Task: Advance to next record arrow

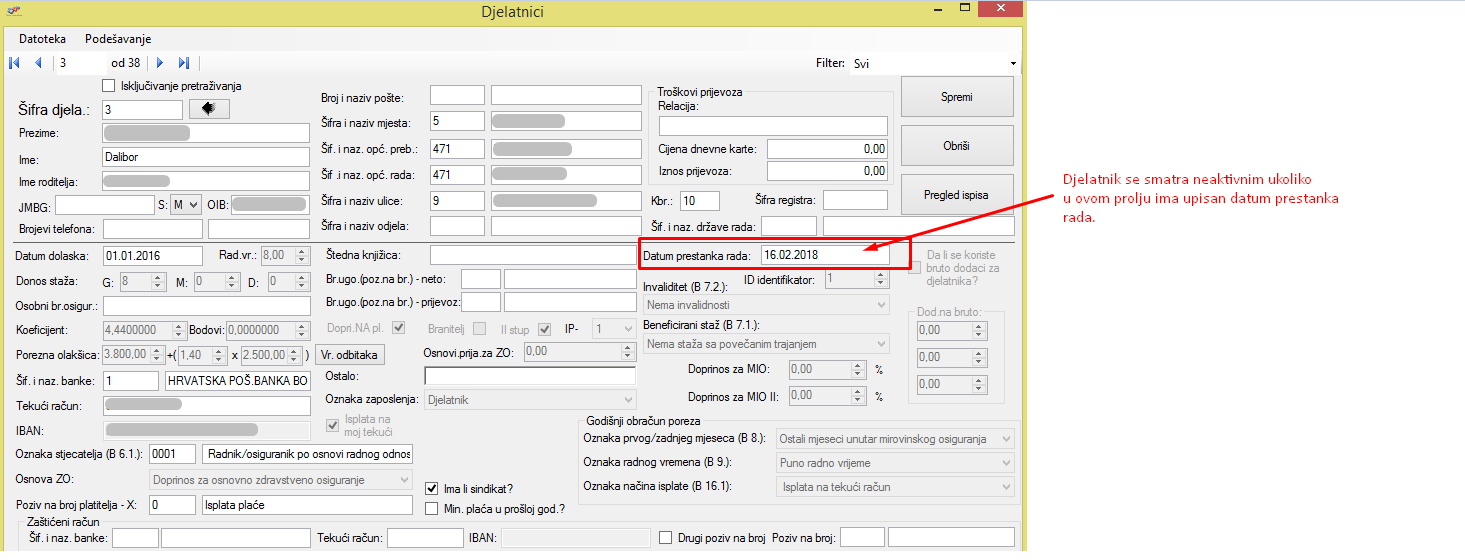Action: click(x=160, y=63)
